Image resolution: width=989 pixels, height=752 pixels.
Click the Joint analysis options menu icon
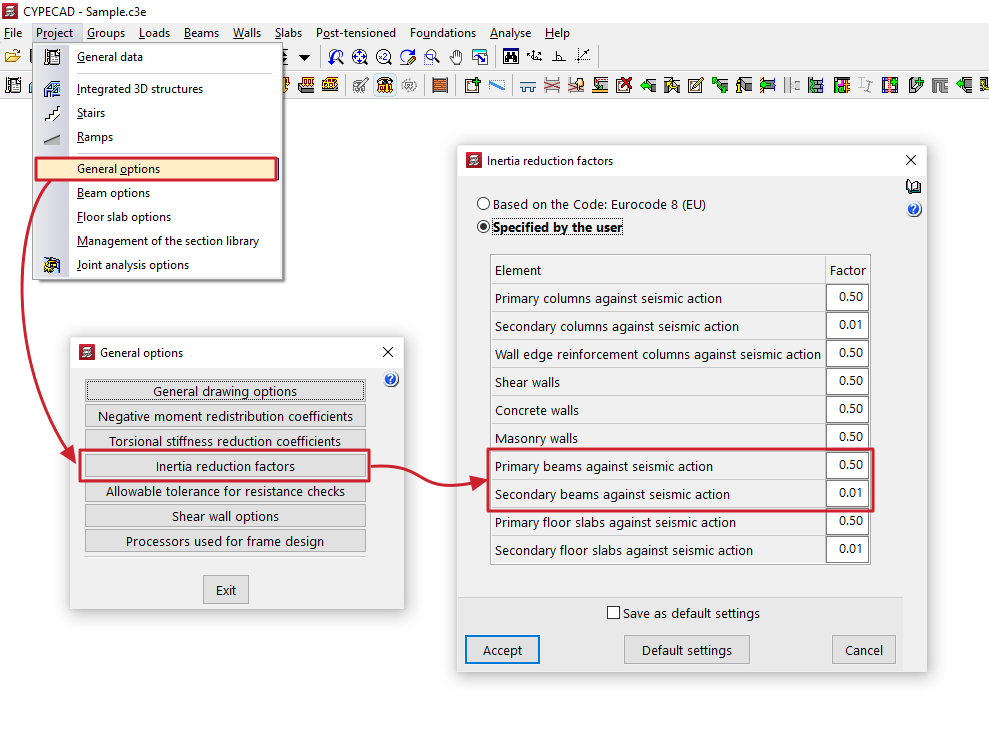(52, 265)
